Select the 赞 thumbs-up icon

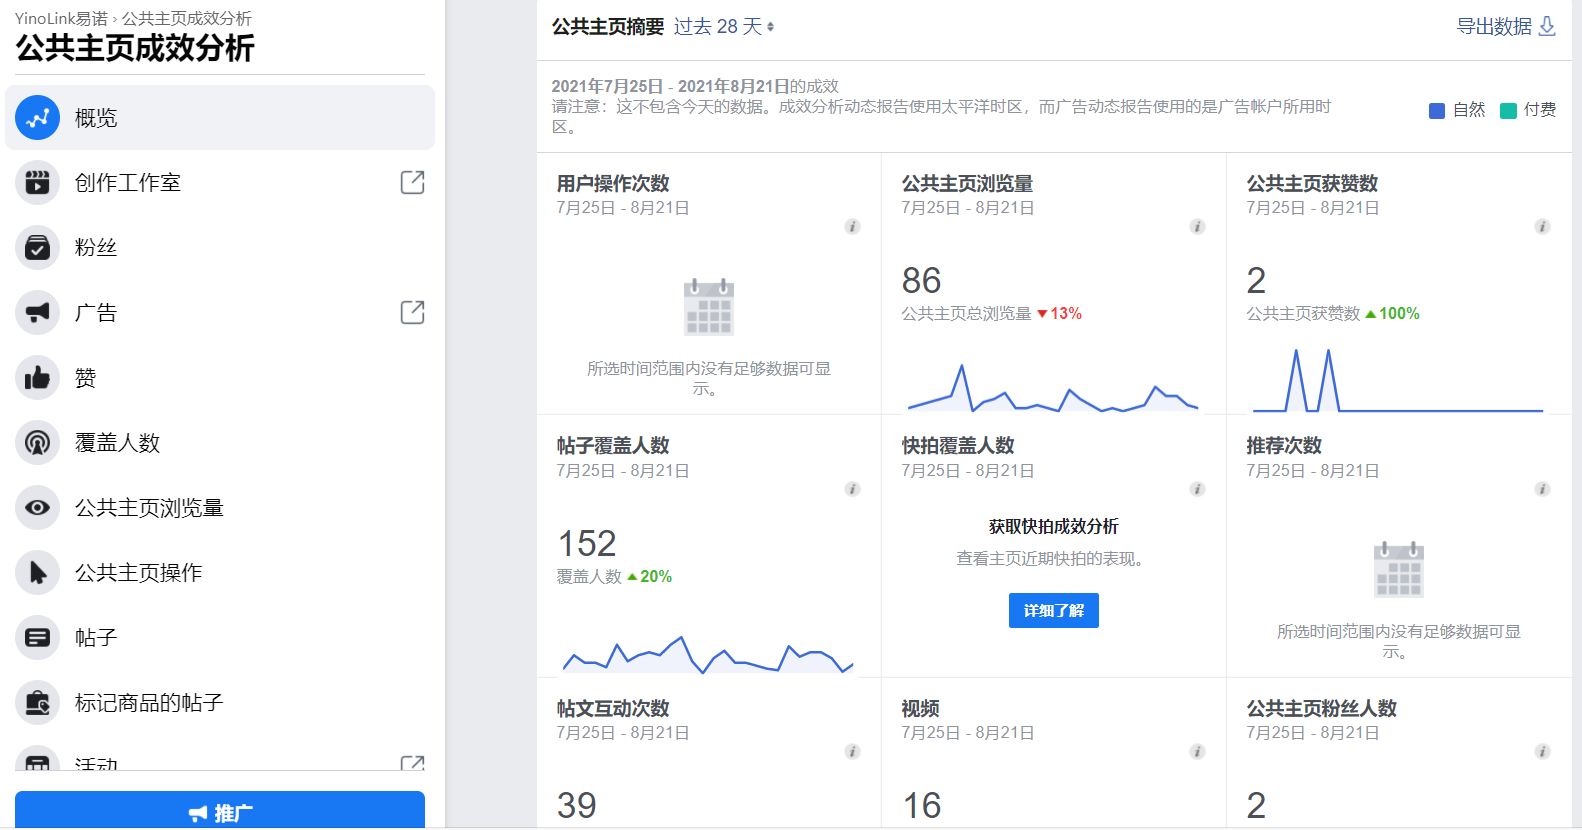click(38, 378)
